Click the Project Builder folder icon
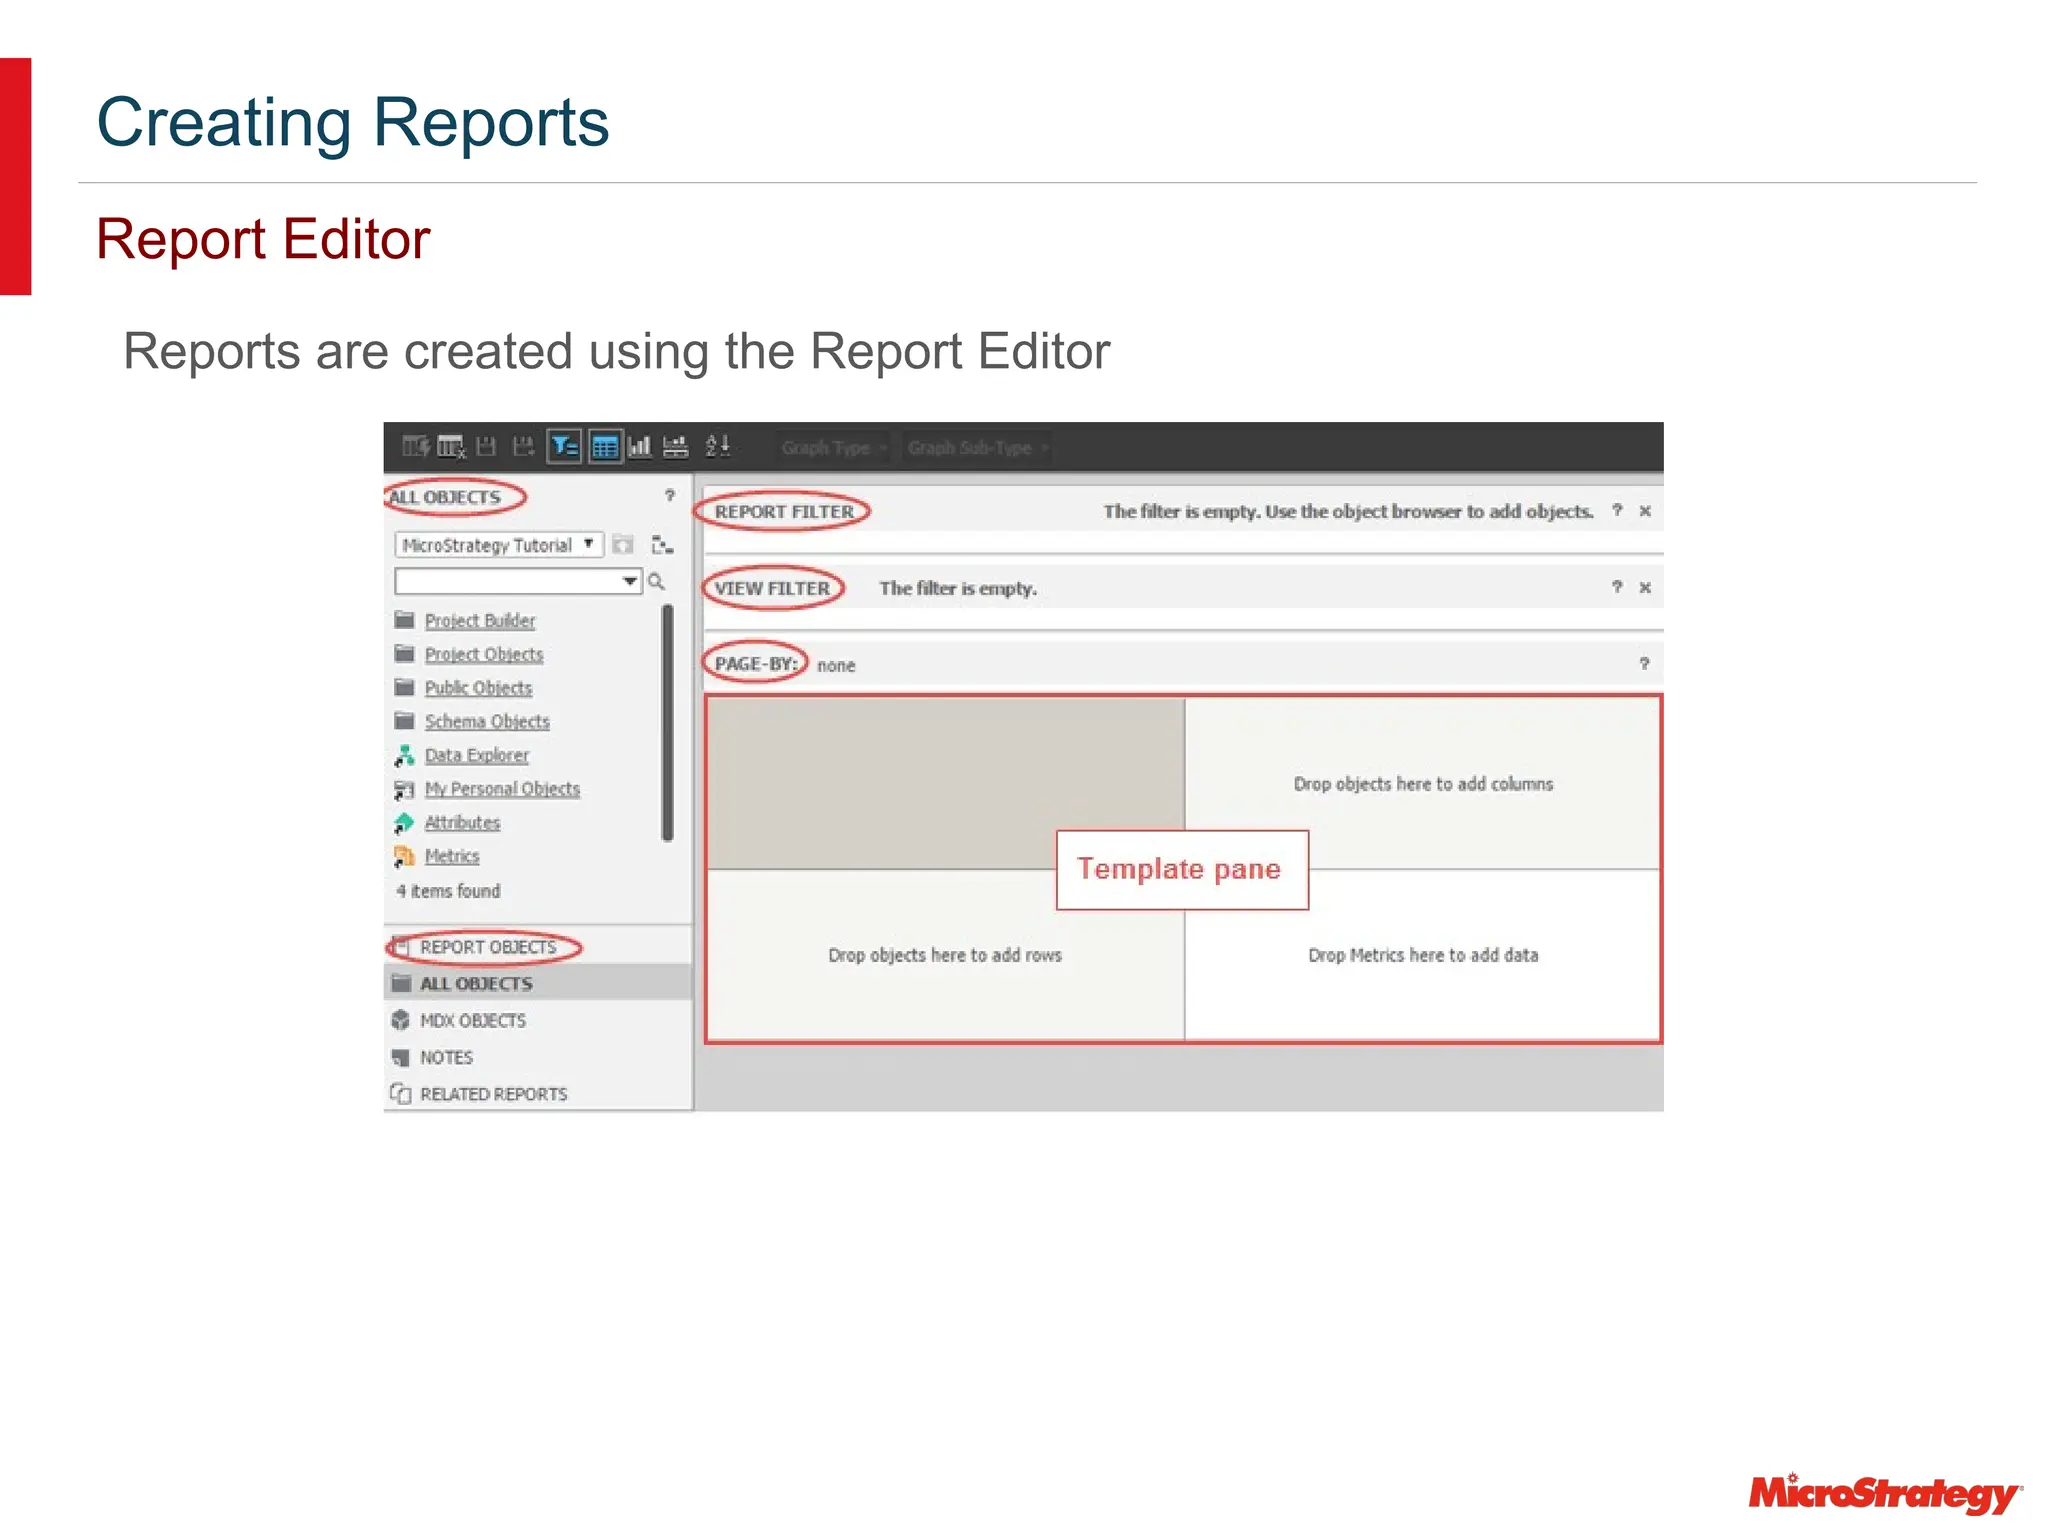 coord(404,620)
